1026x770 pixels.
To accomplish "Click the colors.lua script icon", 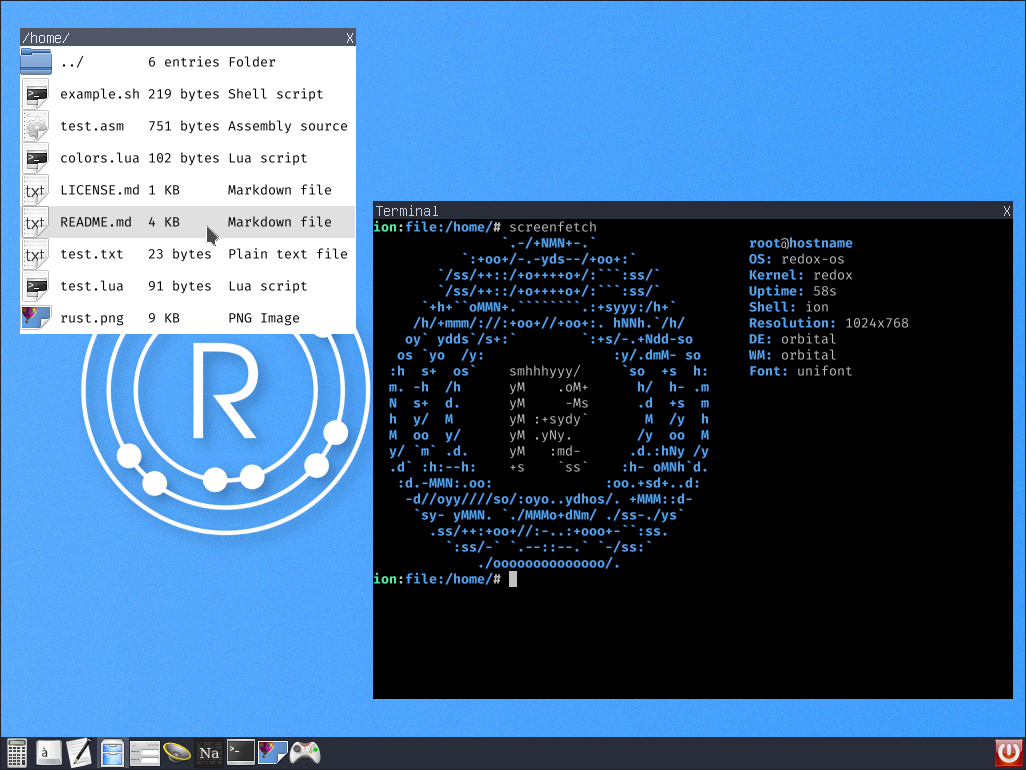I will 36,158.
